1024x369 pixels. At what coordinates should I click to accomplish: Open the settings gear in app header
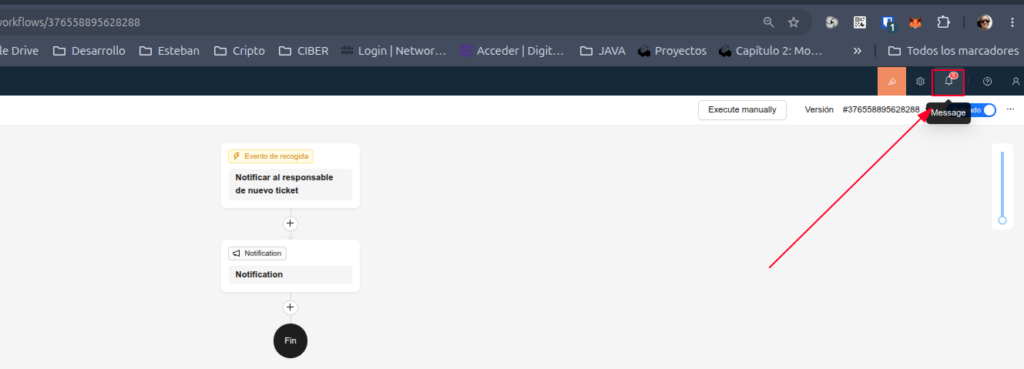920,82
